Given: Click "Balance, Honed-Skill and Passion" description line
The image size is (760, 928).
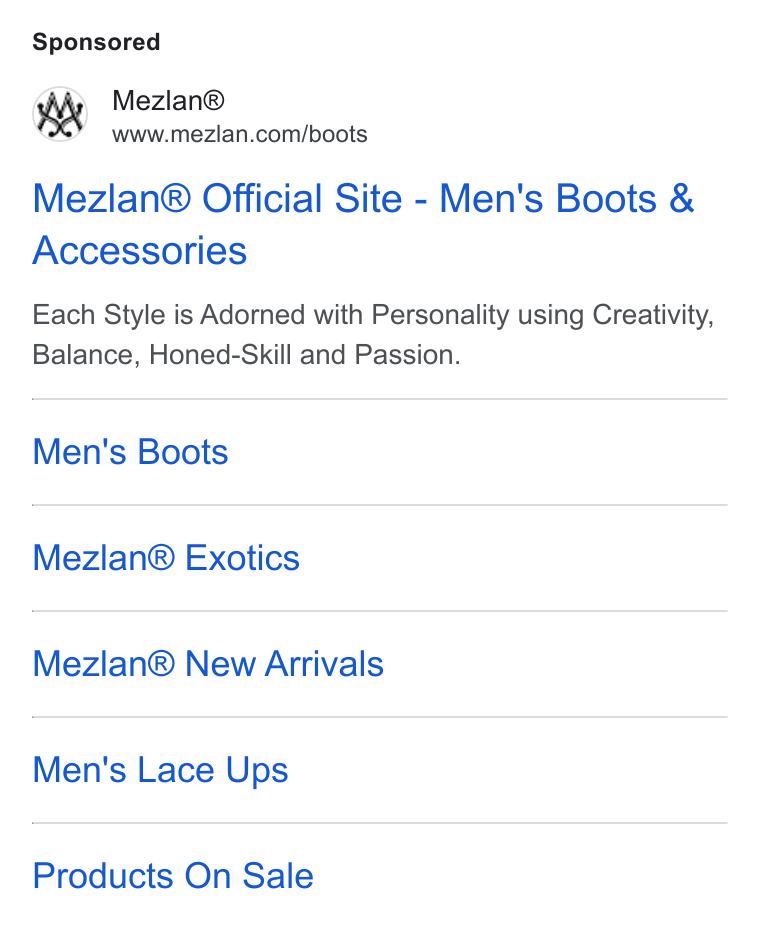Looking at the screenshot, I should pyautogui.click(x=246, y=355).
